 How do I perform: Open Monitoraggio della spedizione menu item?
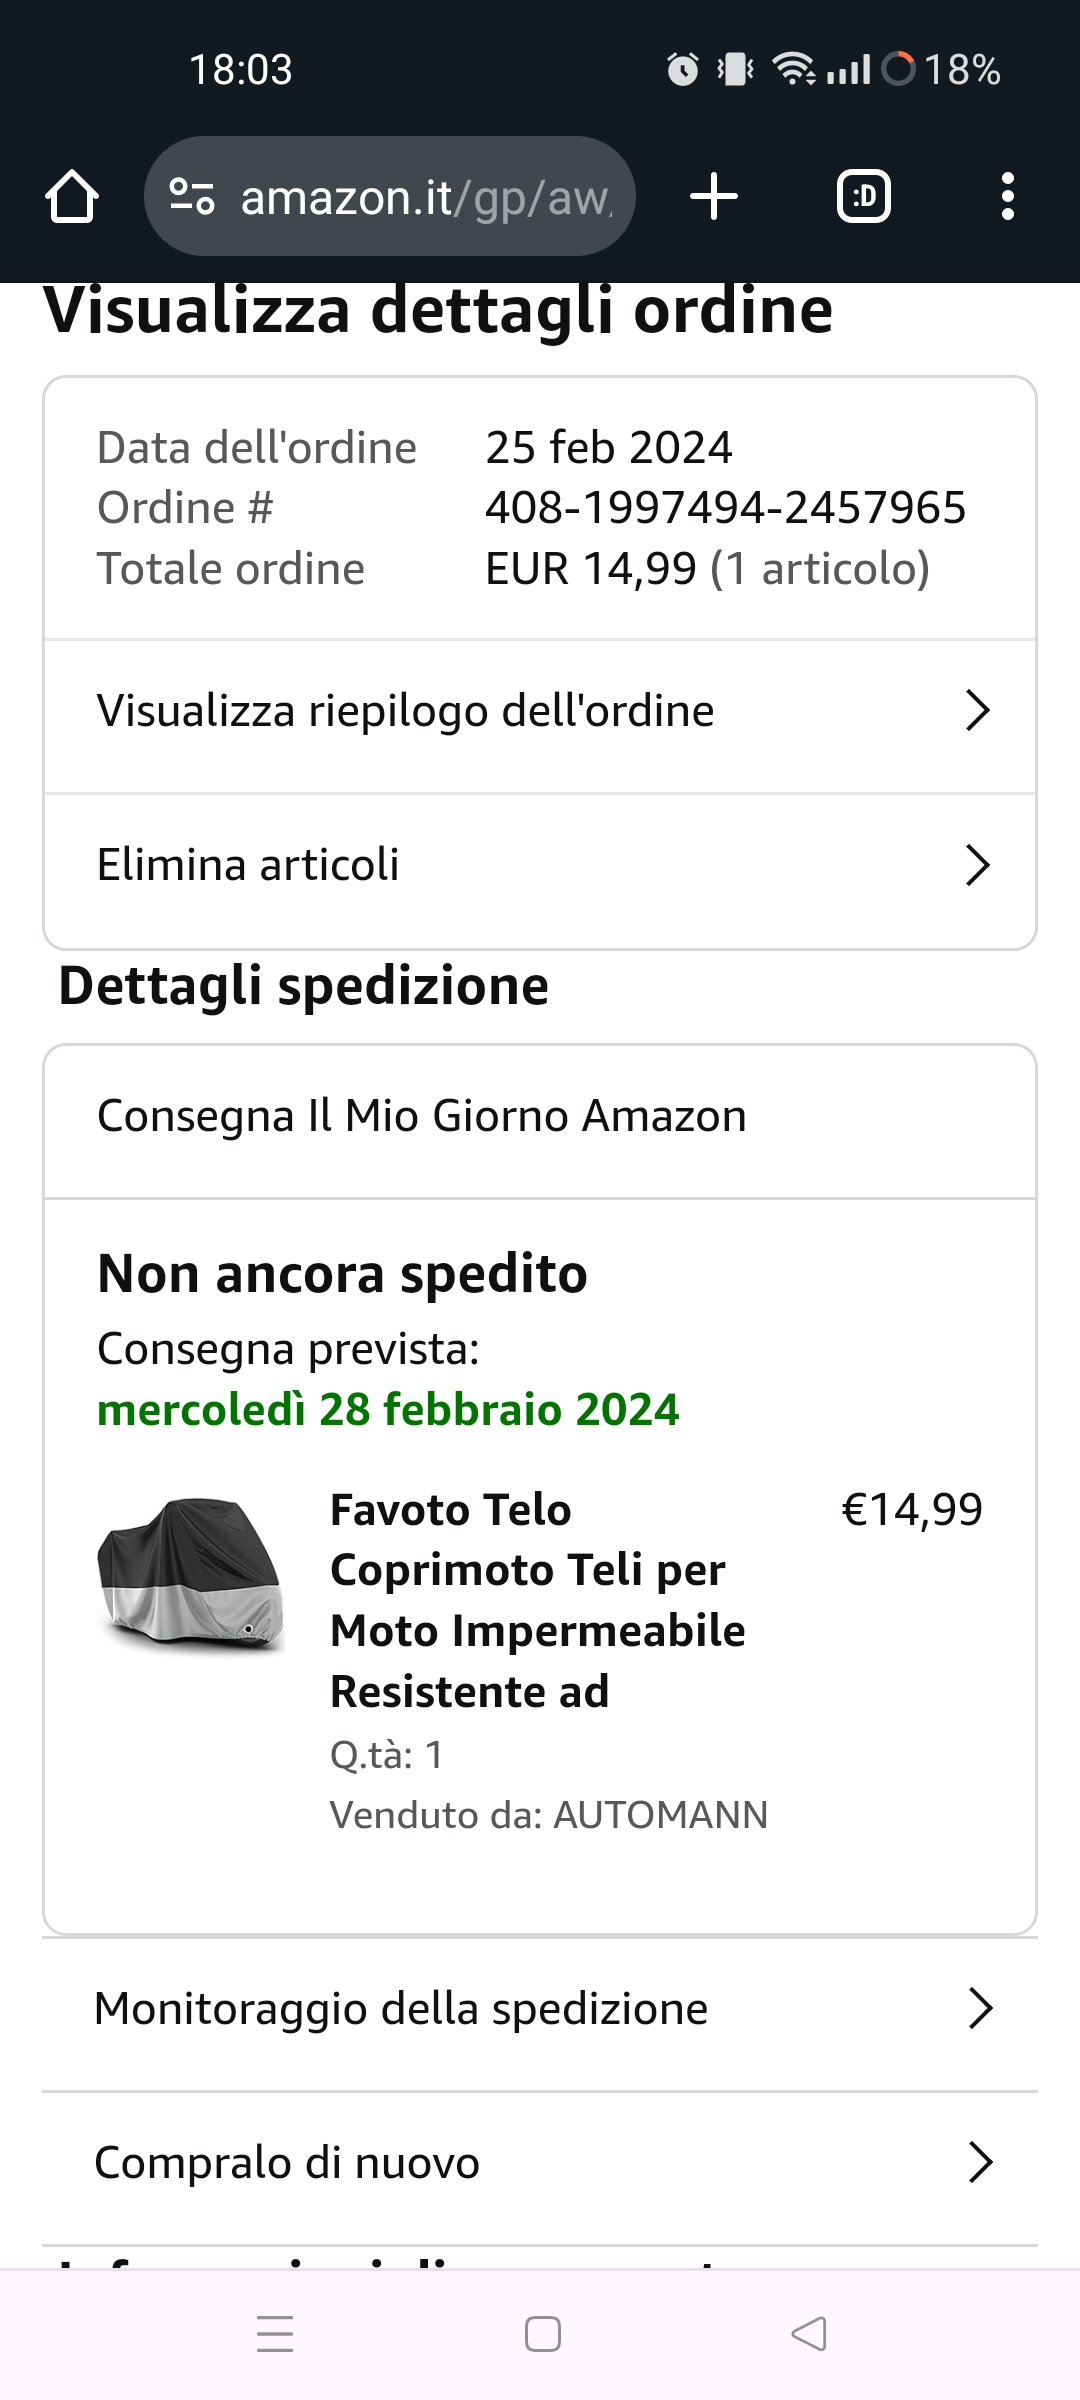401,2008
